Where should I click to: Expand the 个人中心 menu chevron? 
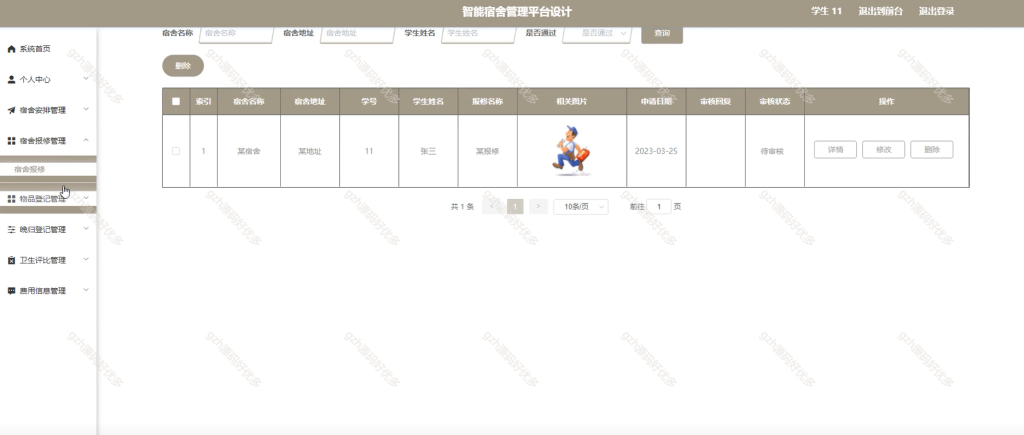pos(86,79)
